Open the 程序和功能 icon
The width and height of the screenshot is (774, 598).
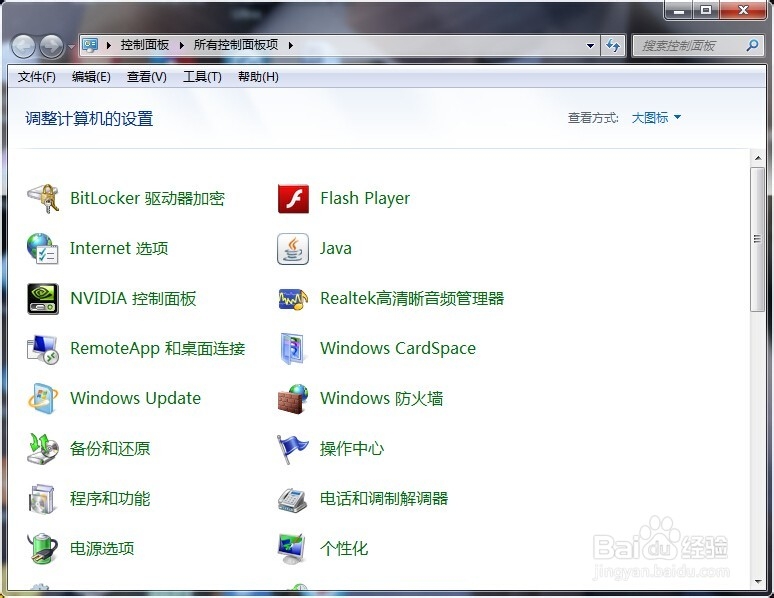pos(43,499)
